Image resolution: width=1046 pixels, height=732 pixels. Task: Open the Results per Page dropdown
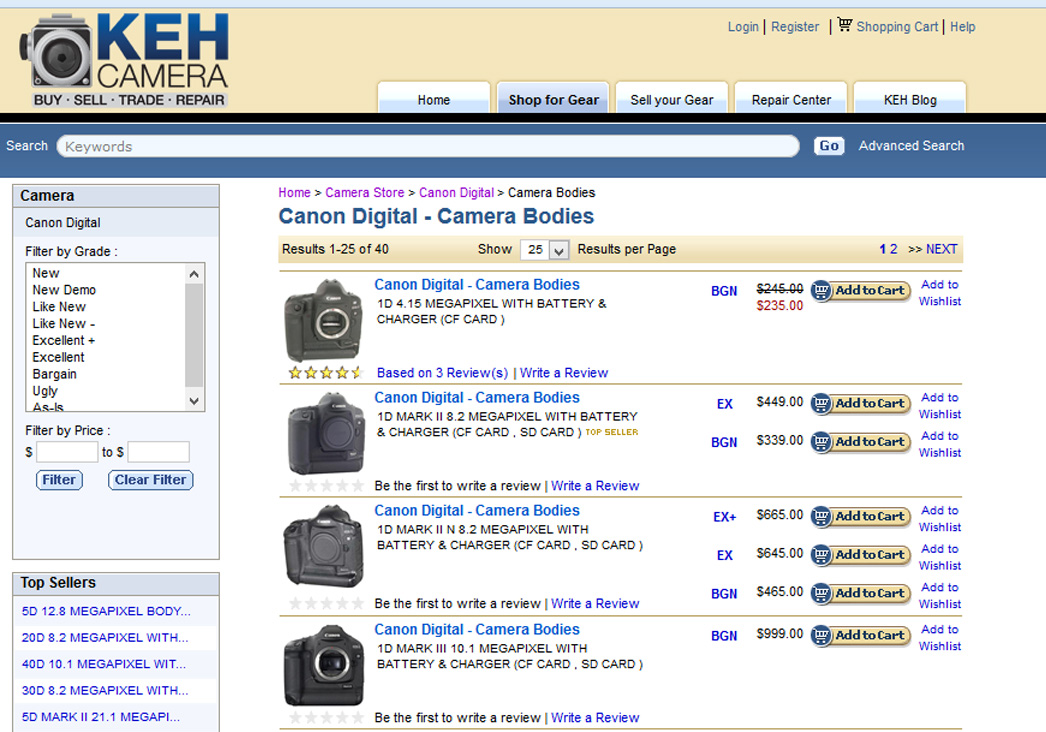[x=547, y=250]
